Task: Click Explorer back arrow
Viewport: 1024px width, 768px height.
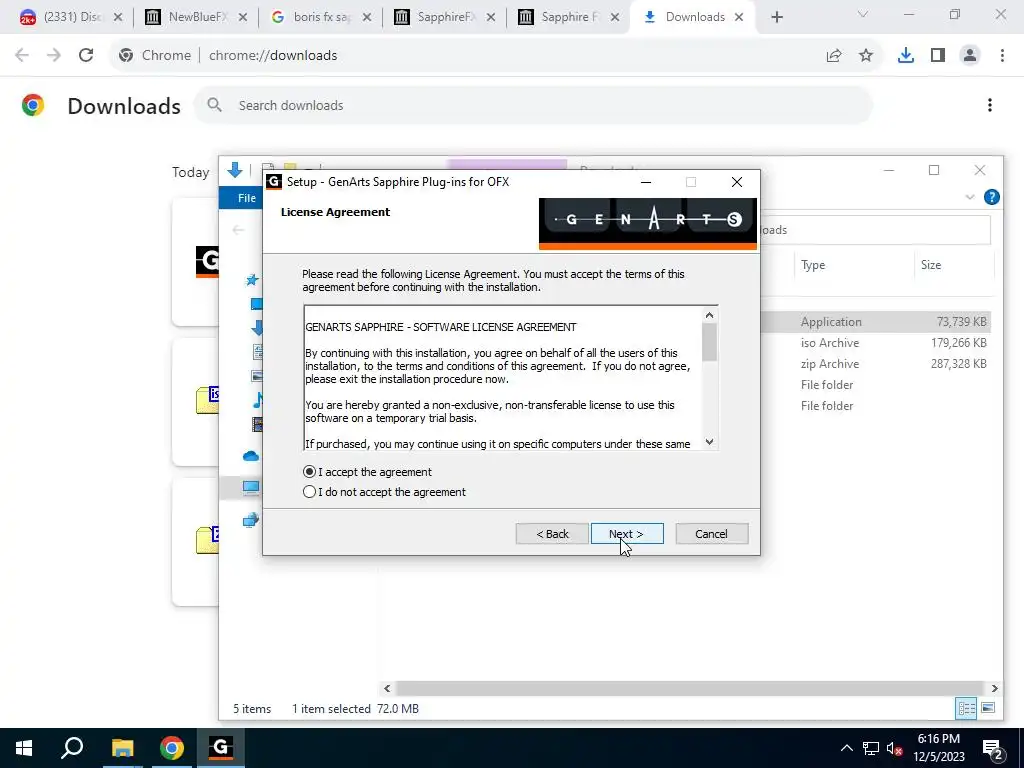Action: point(238,230)
